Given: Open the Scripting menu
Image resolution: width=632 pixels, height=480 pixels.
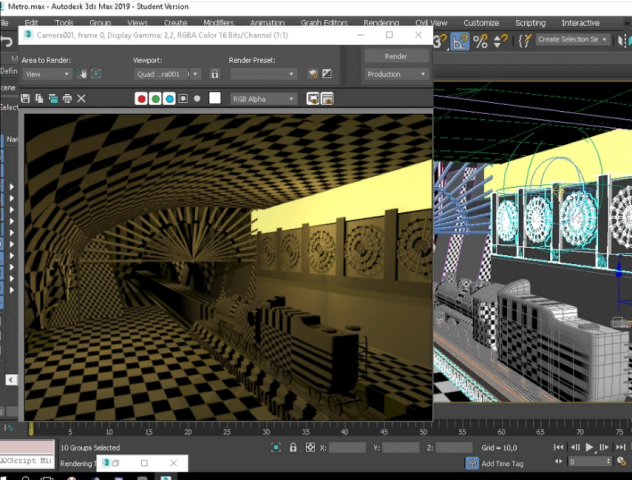Looking at the screenshot, I should (530, 23).
